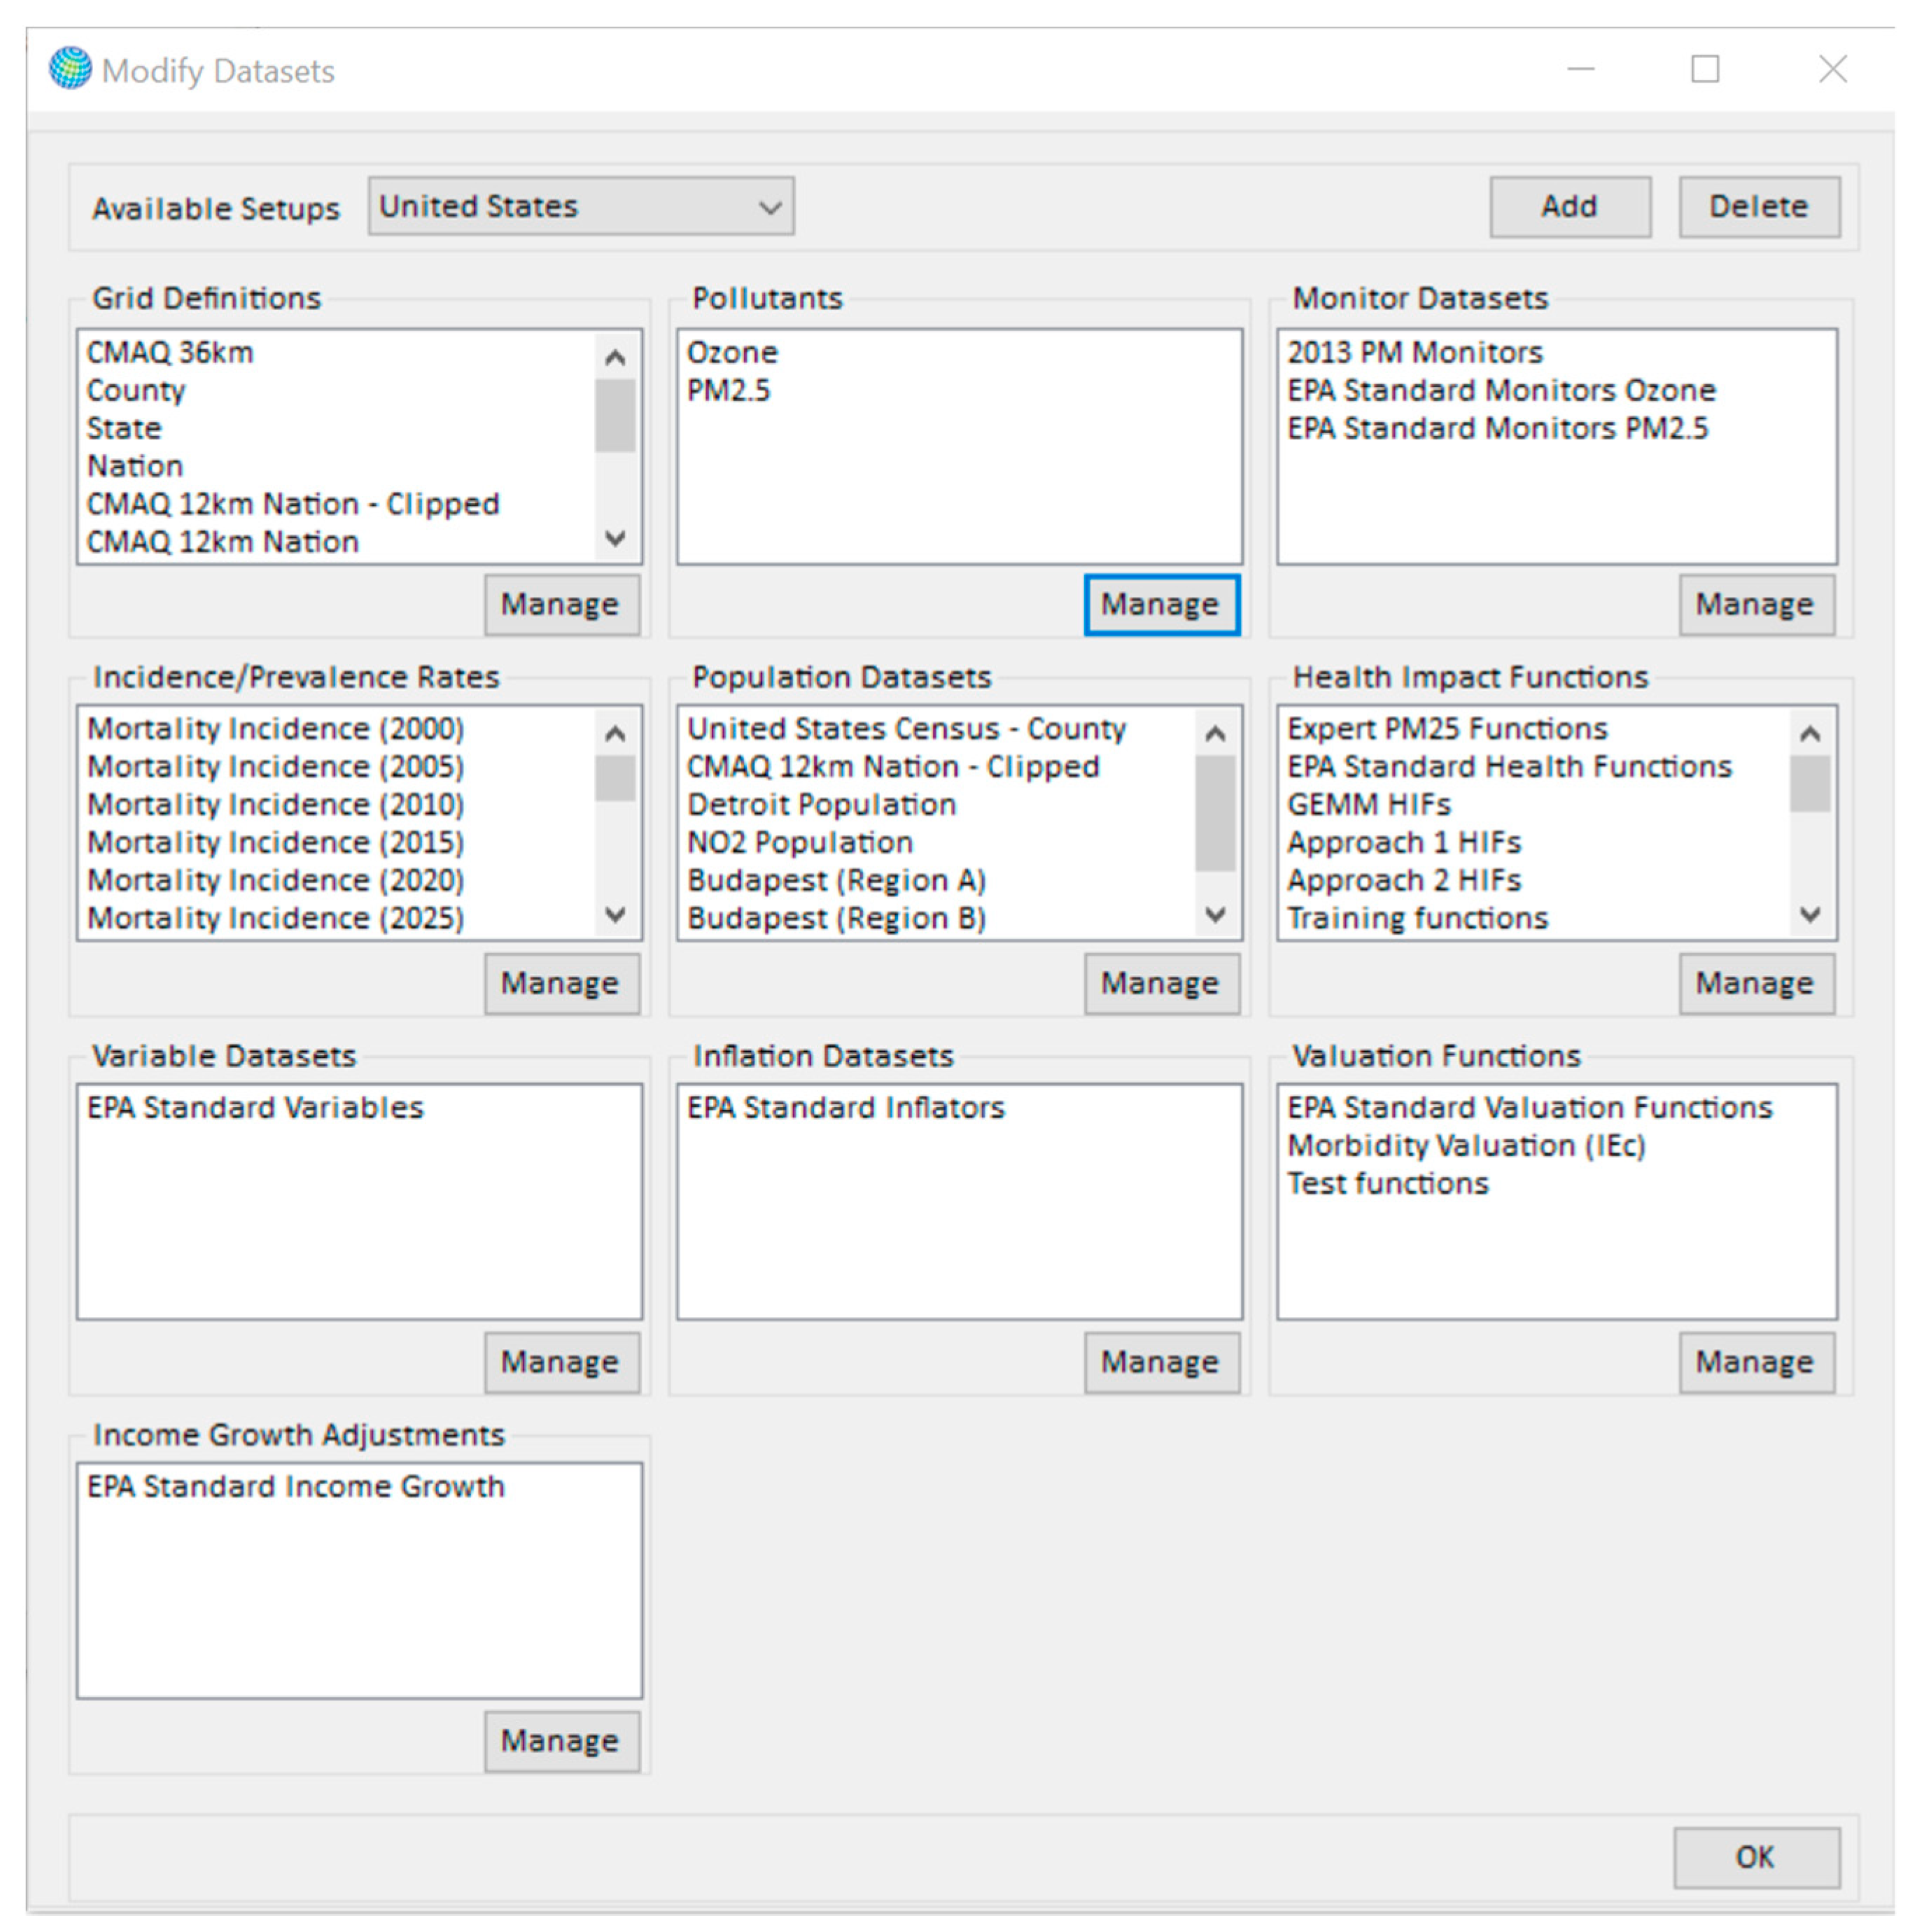1917x1932 pixels.
Task: Select Expert PM25 Functions entry
Action: (1447, 729)
